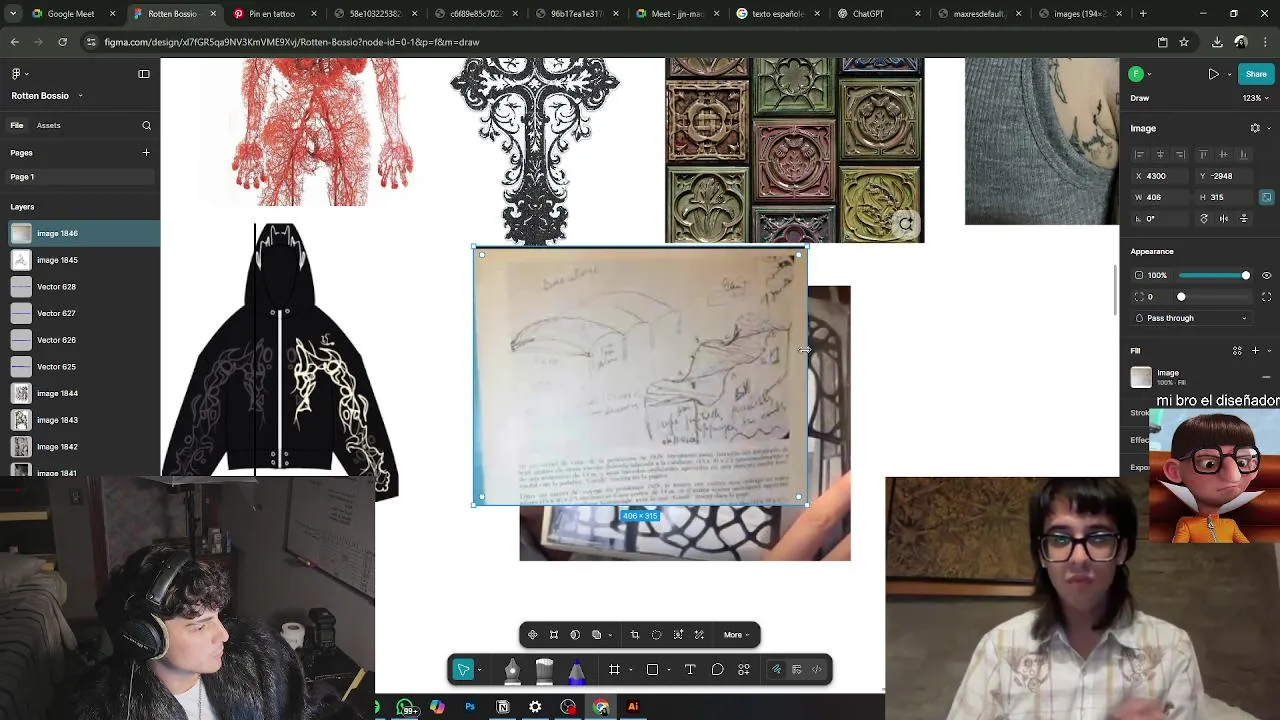Select the Move tool in bottom toolbar
The width and height of the screenshot is (1280, 720).
(463, 670)
